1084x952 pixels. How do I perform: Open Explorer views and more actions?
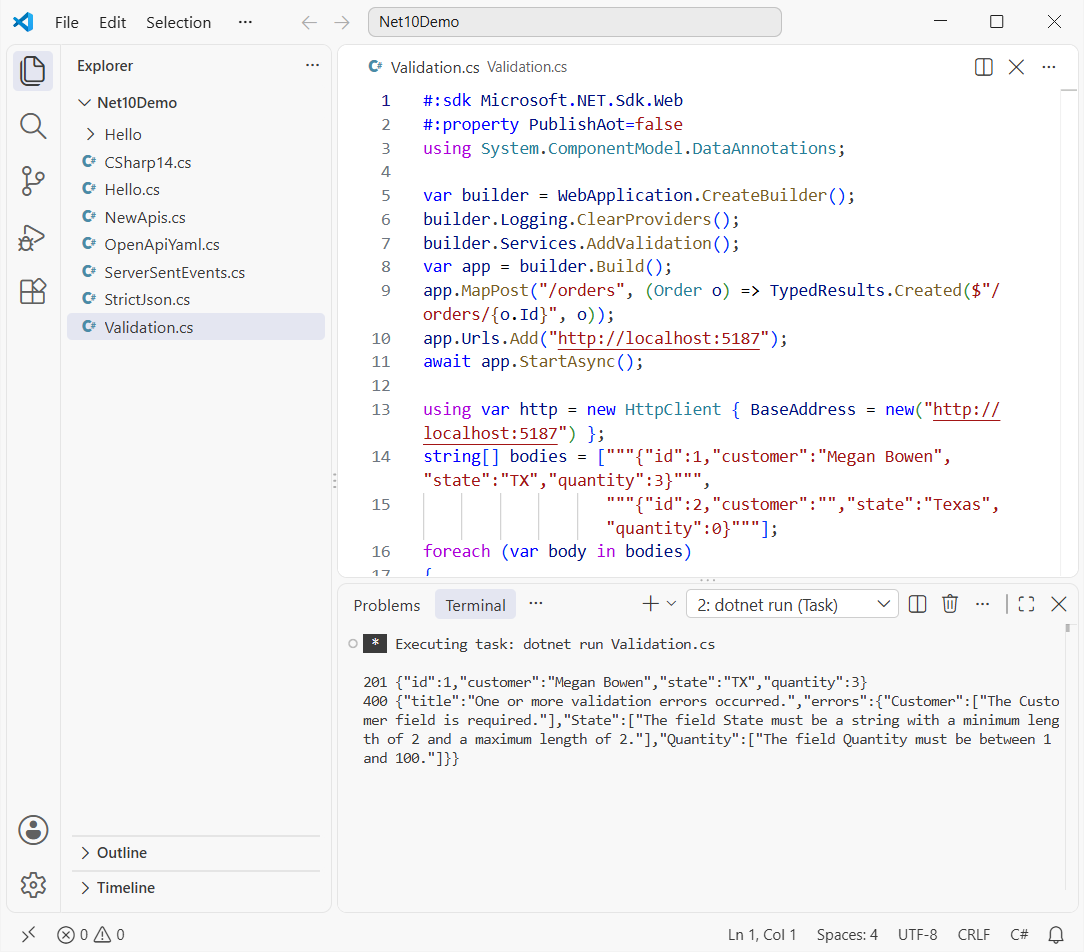(312, 65)
